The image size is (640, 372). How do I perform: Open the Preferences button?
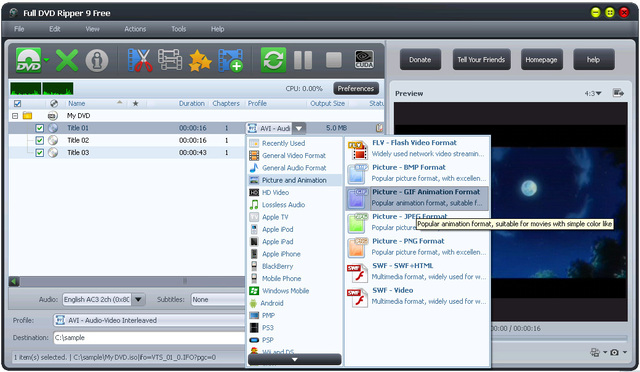356,89
